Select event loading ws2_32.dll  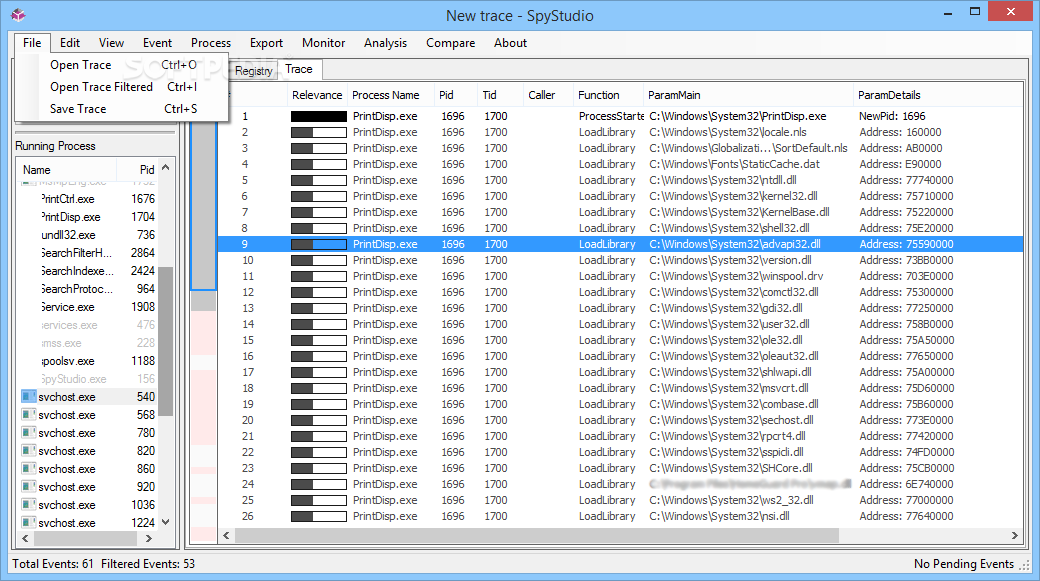pyautogui.click(x=621, y=500)
